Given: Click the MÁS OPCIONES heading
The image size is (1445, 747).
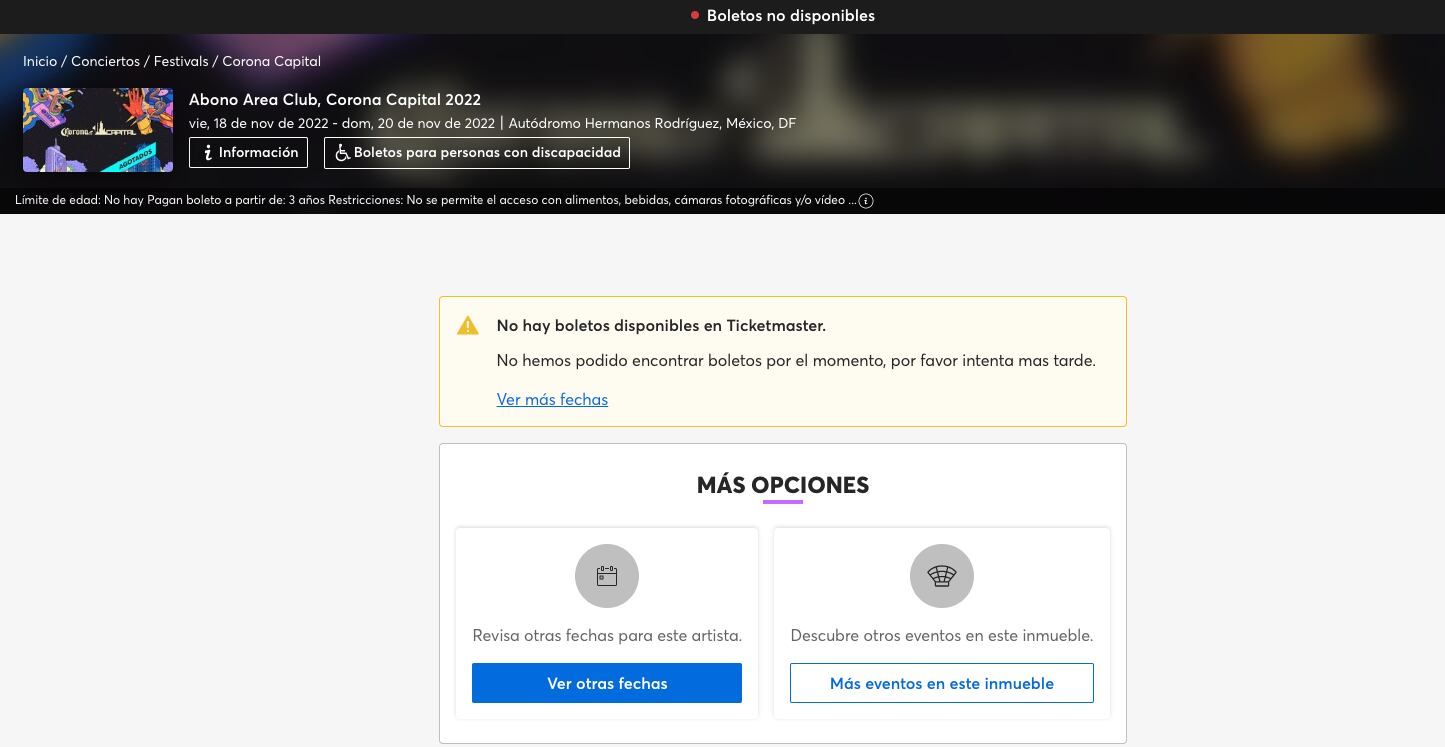Looking at the screenshot, I should click(783, 485).
